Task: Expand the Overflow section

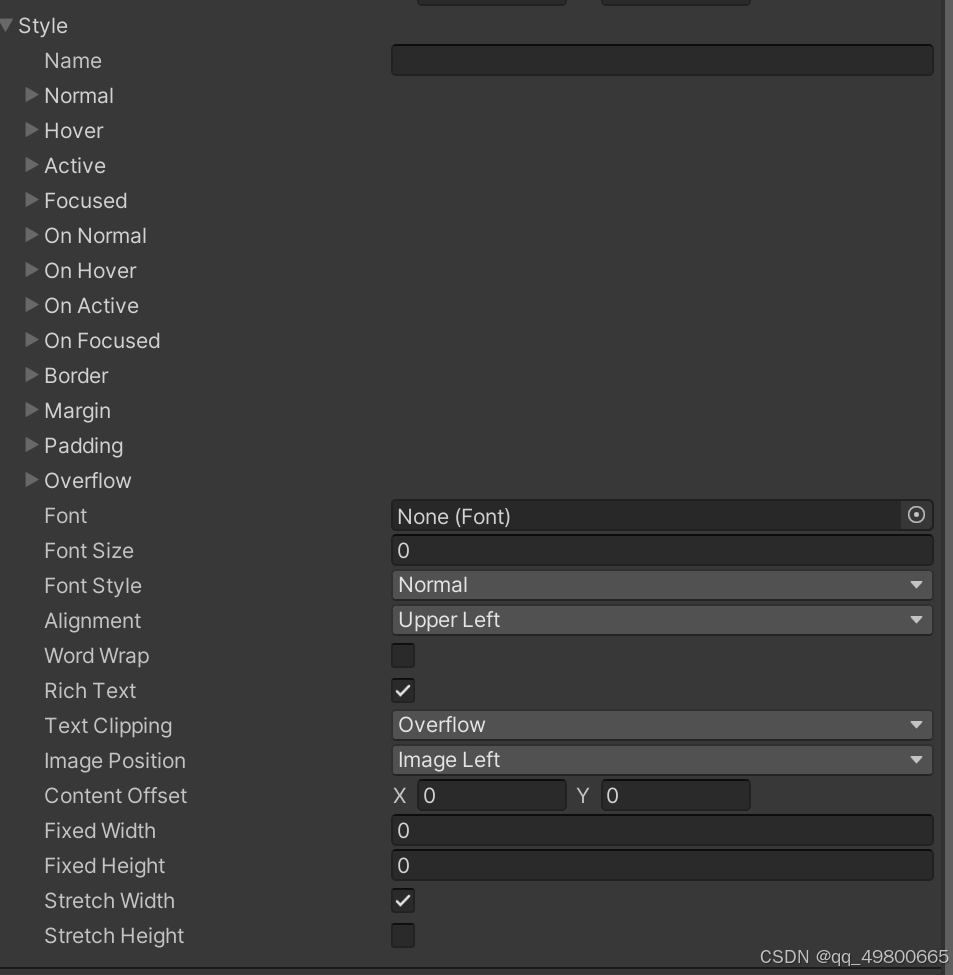Action: tap(31, 480)
